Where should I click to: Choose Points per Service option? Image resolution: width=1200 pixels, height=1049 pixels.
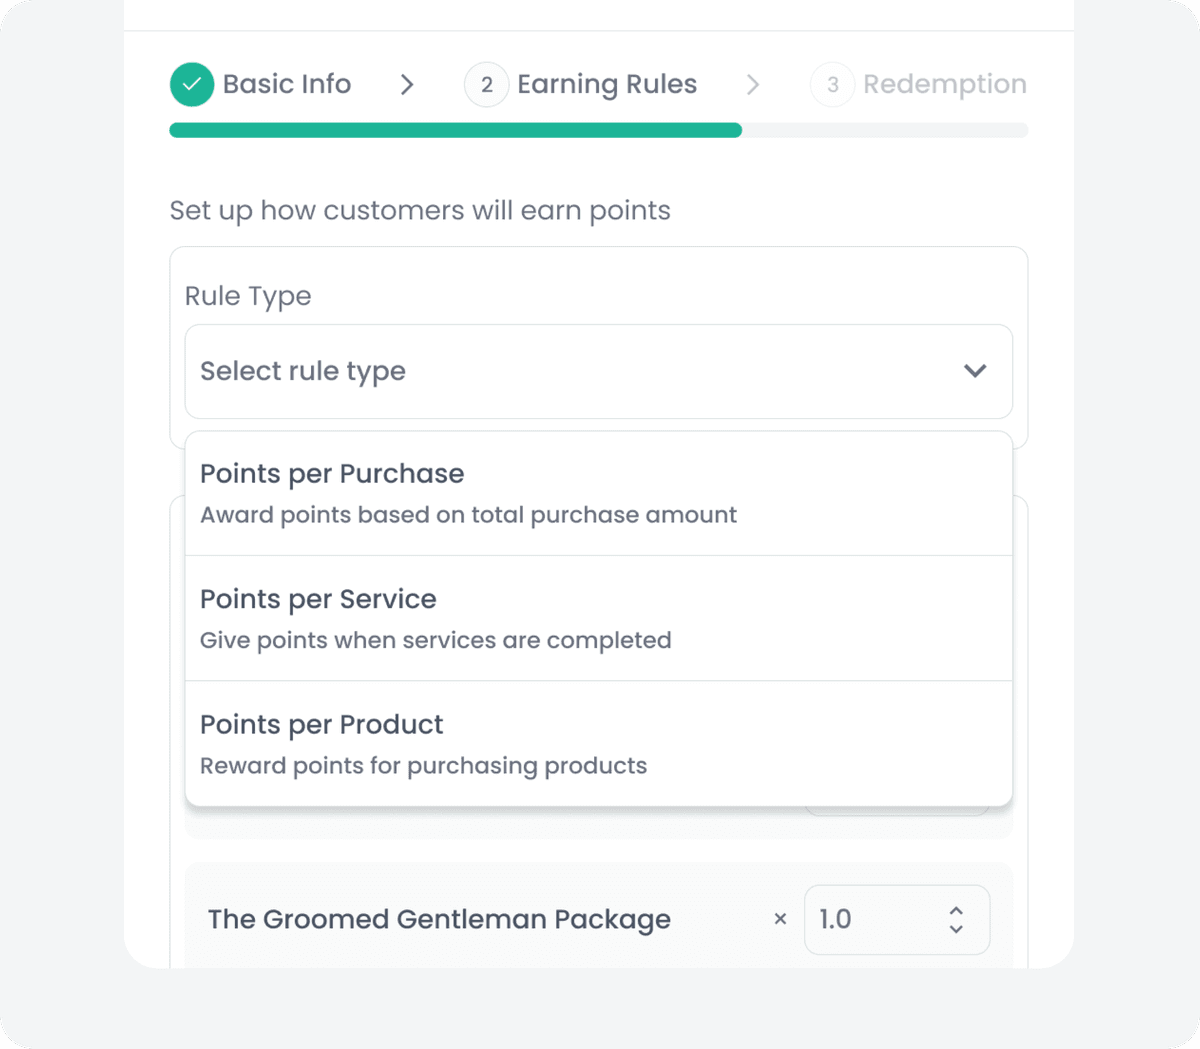click(598, 618)
